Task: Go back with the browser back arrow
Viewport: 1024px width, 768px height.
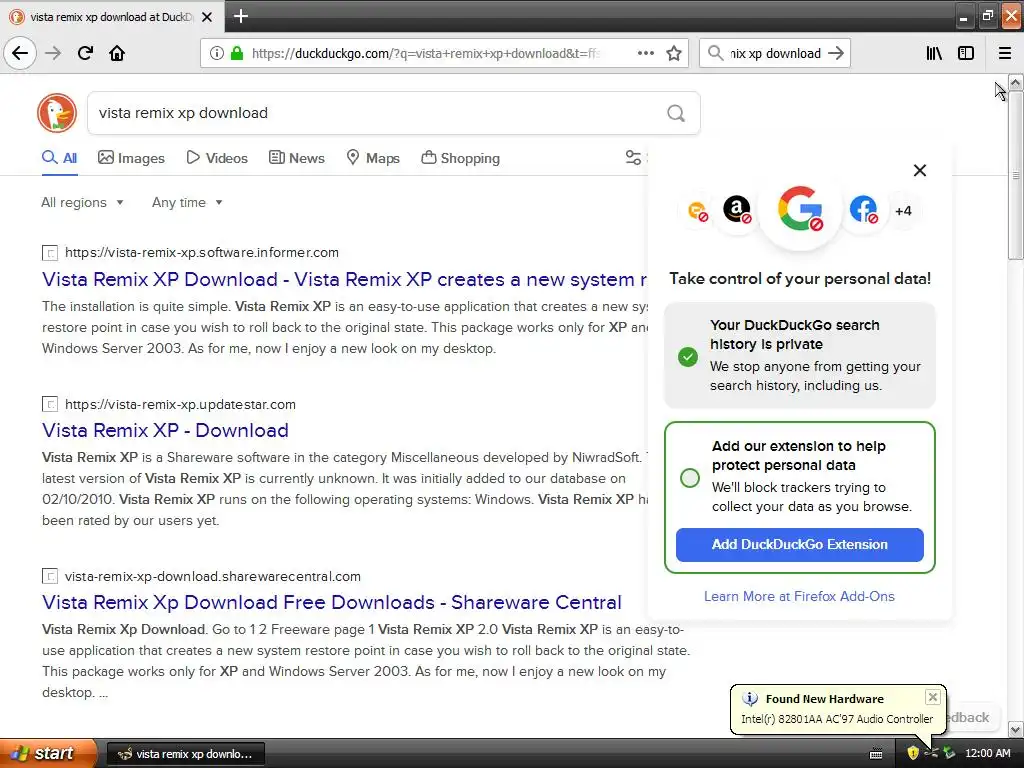Action: (20, 53)
